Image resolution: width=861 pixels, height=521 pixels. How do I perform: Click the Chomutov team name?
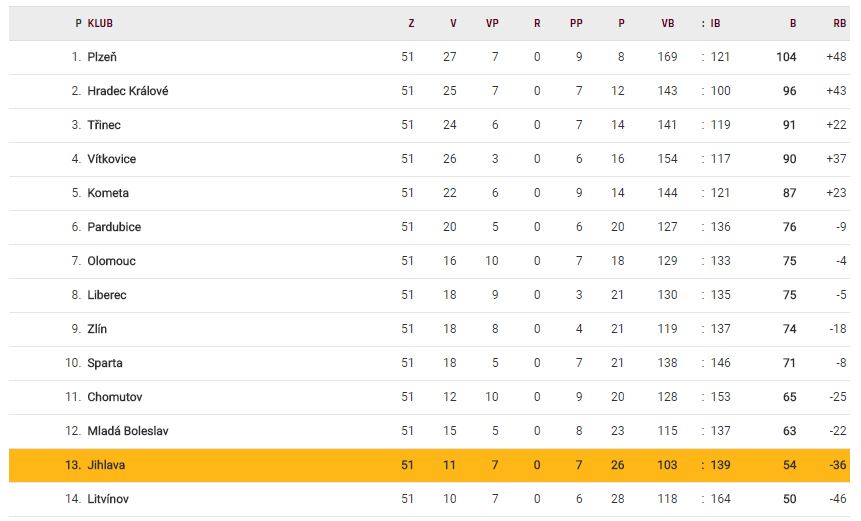point(114,397)
